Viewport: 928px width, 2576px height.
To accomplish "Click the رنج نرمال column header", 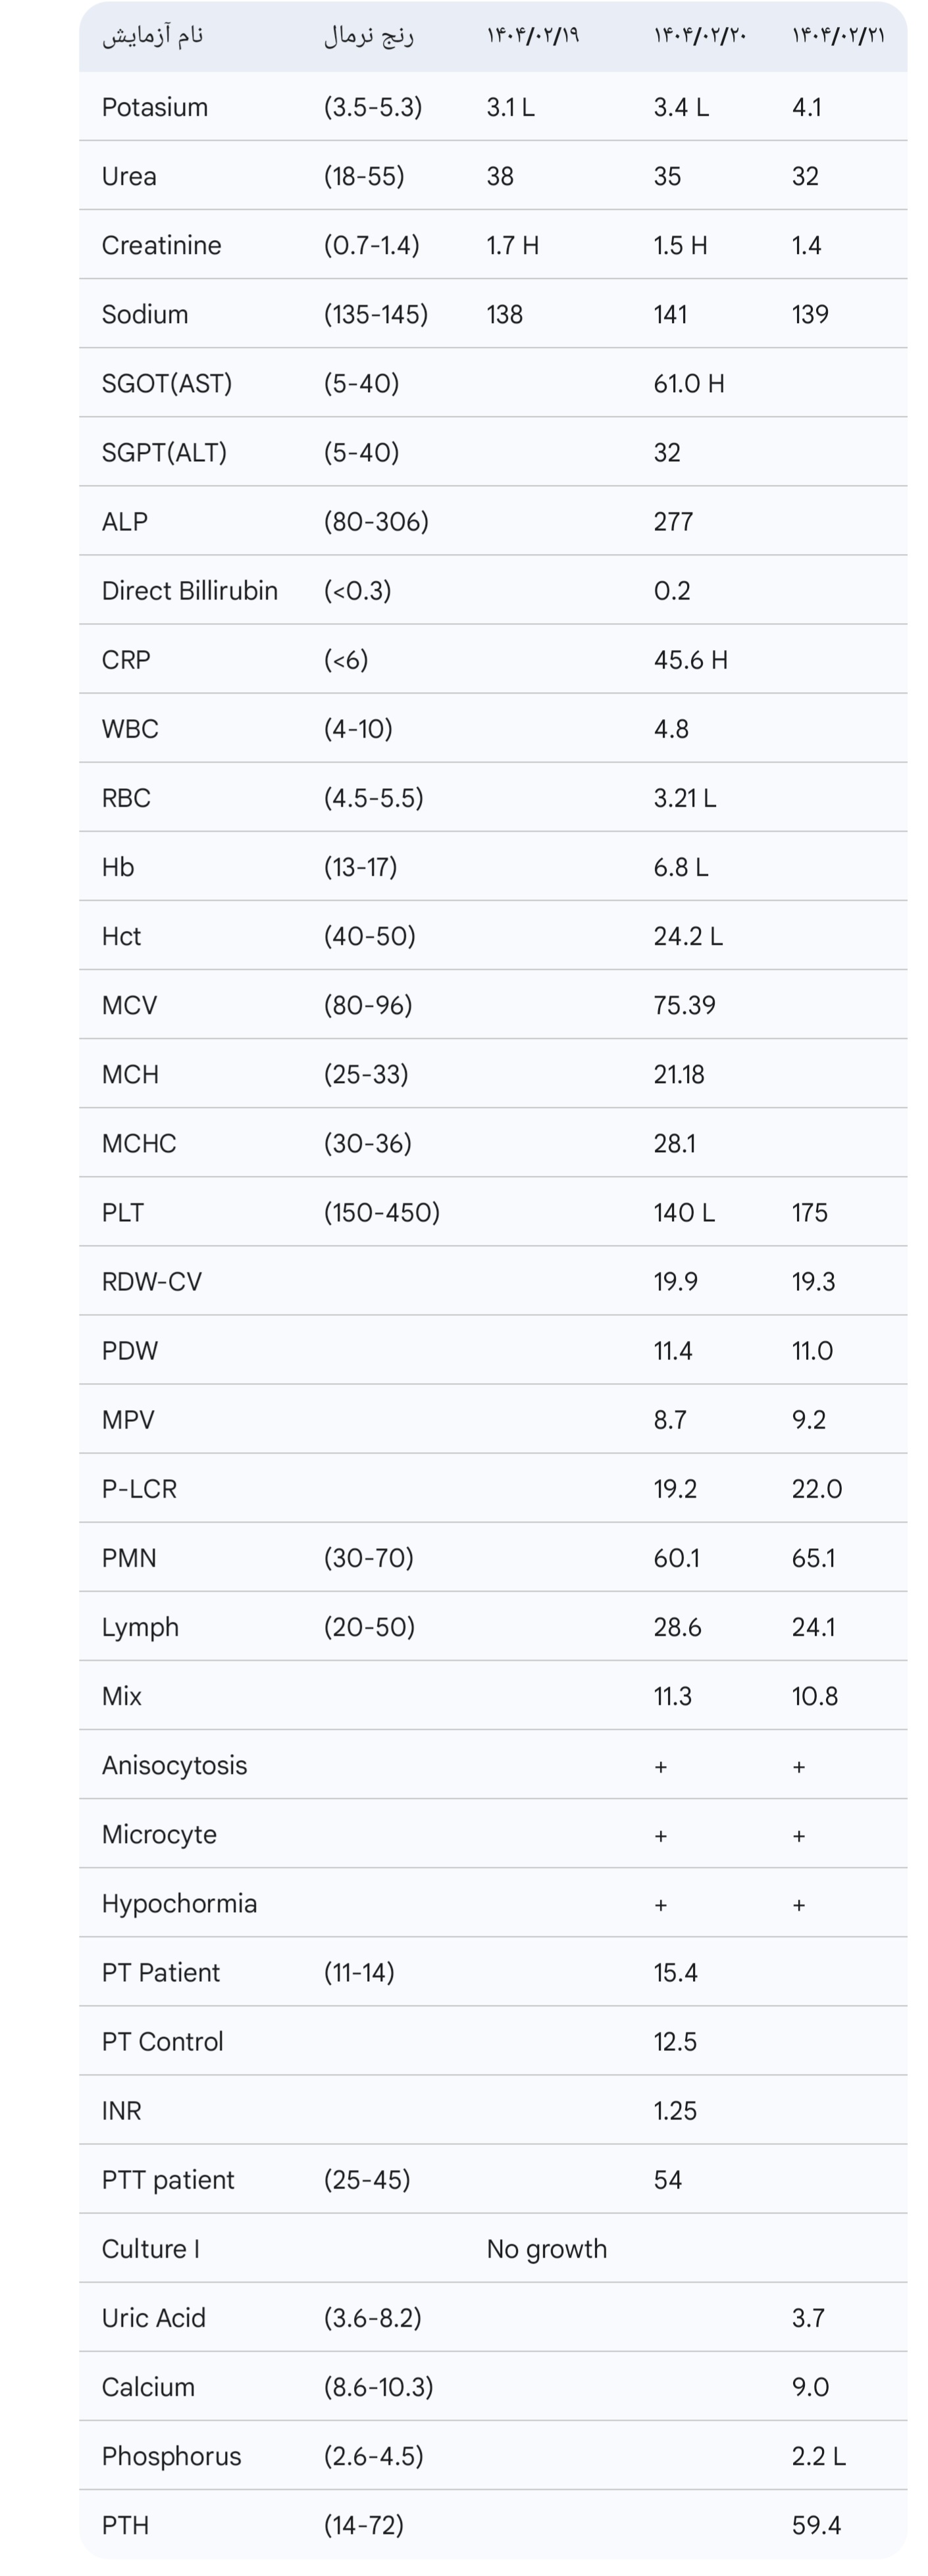I will point(369,36).
